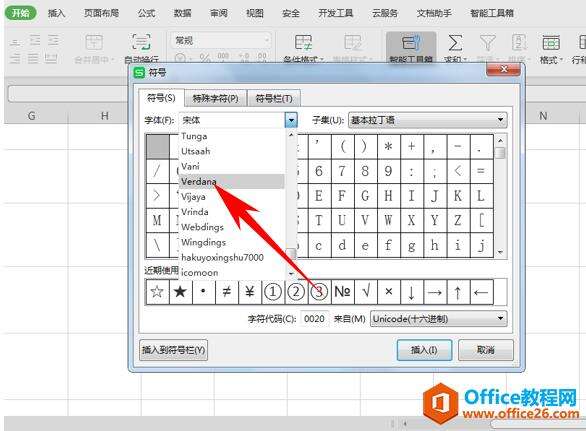The width and height of the screenshot is (586, 431).
Task: Switch to the 符号栏(T) tab
Action: click(274, 98)
